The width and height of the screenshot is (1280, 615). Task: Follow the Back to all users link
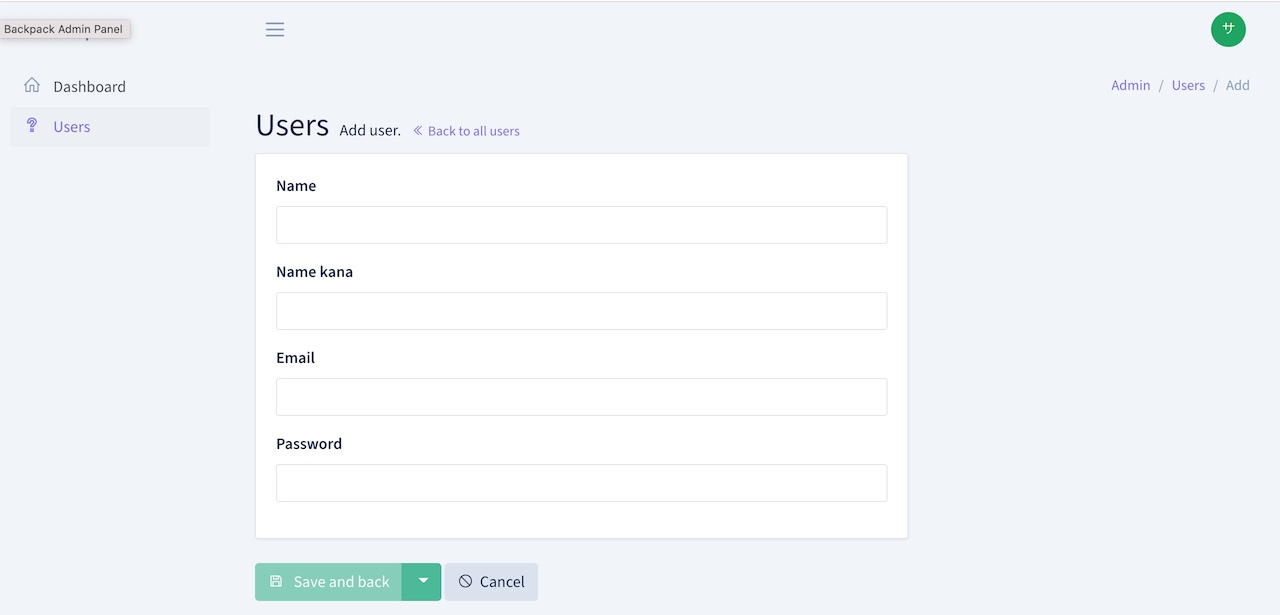[x=473, y=131]
